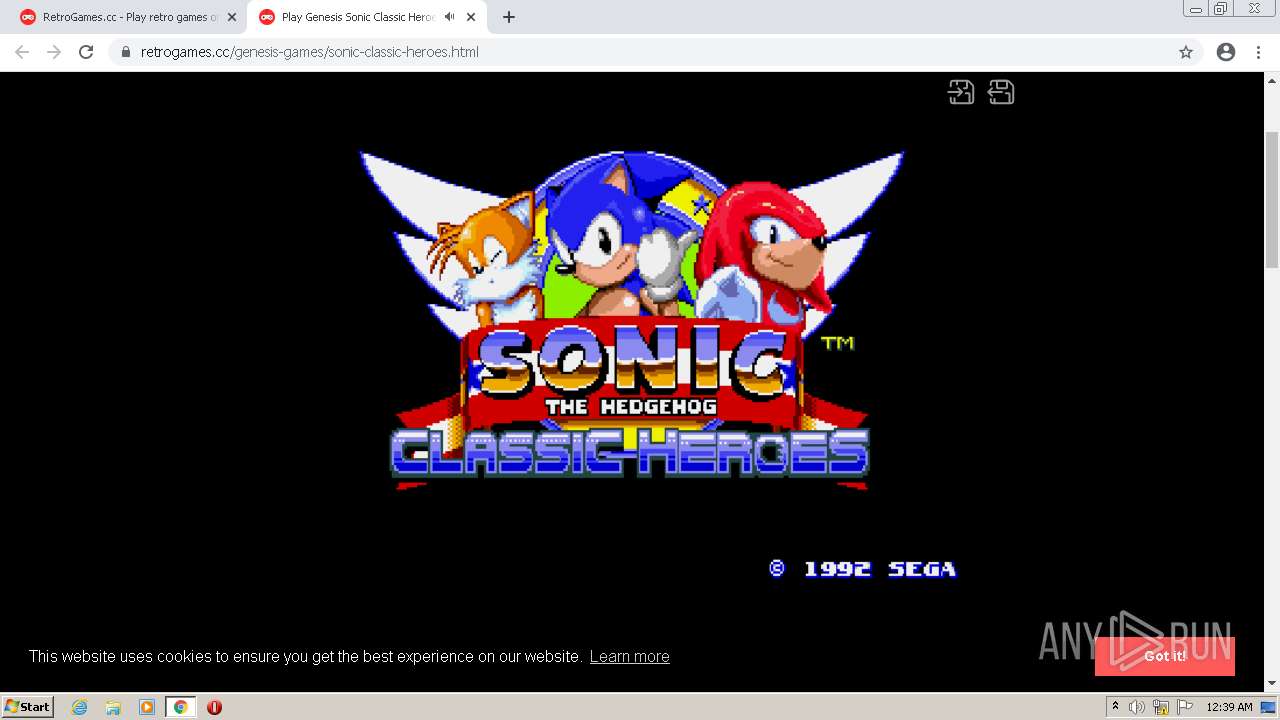
Task: Select Chrome in the taskbar
Action: click(181, 707)
